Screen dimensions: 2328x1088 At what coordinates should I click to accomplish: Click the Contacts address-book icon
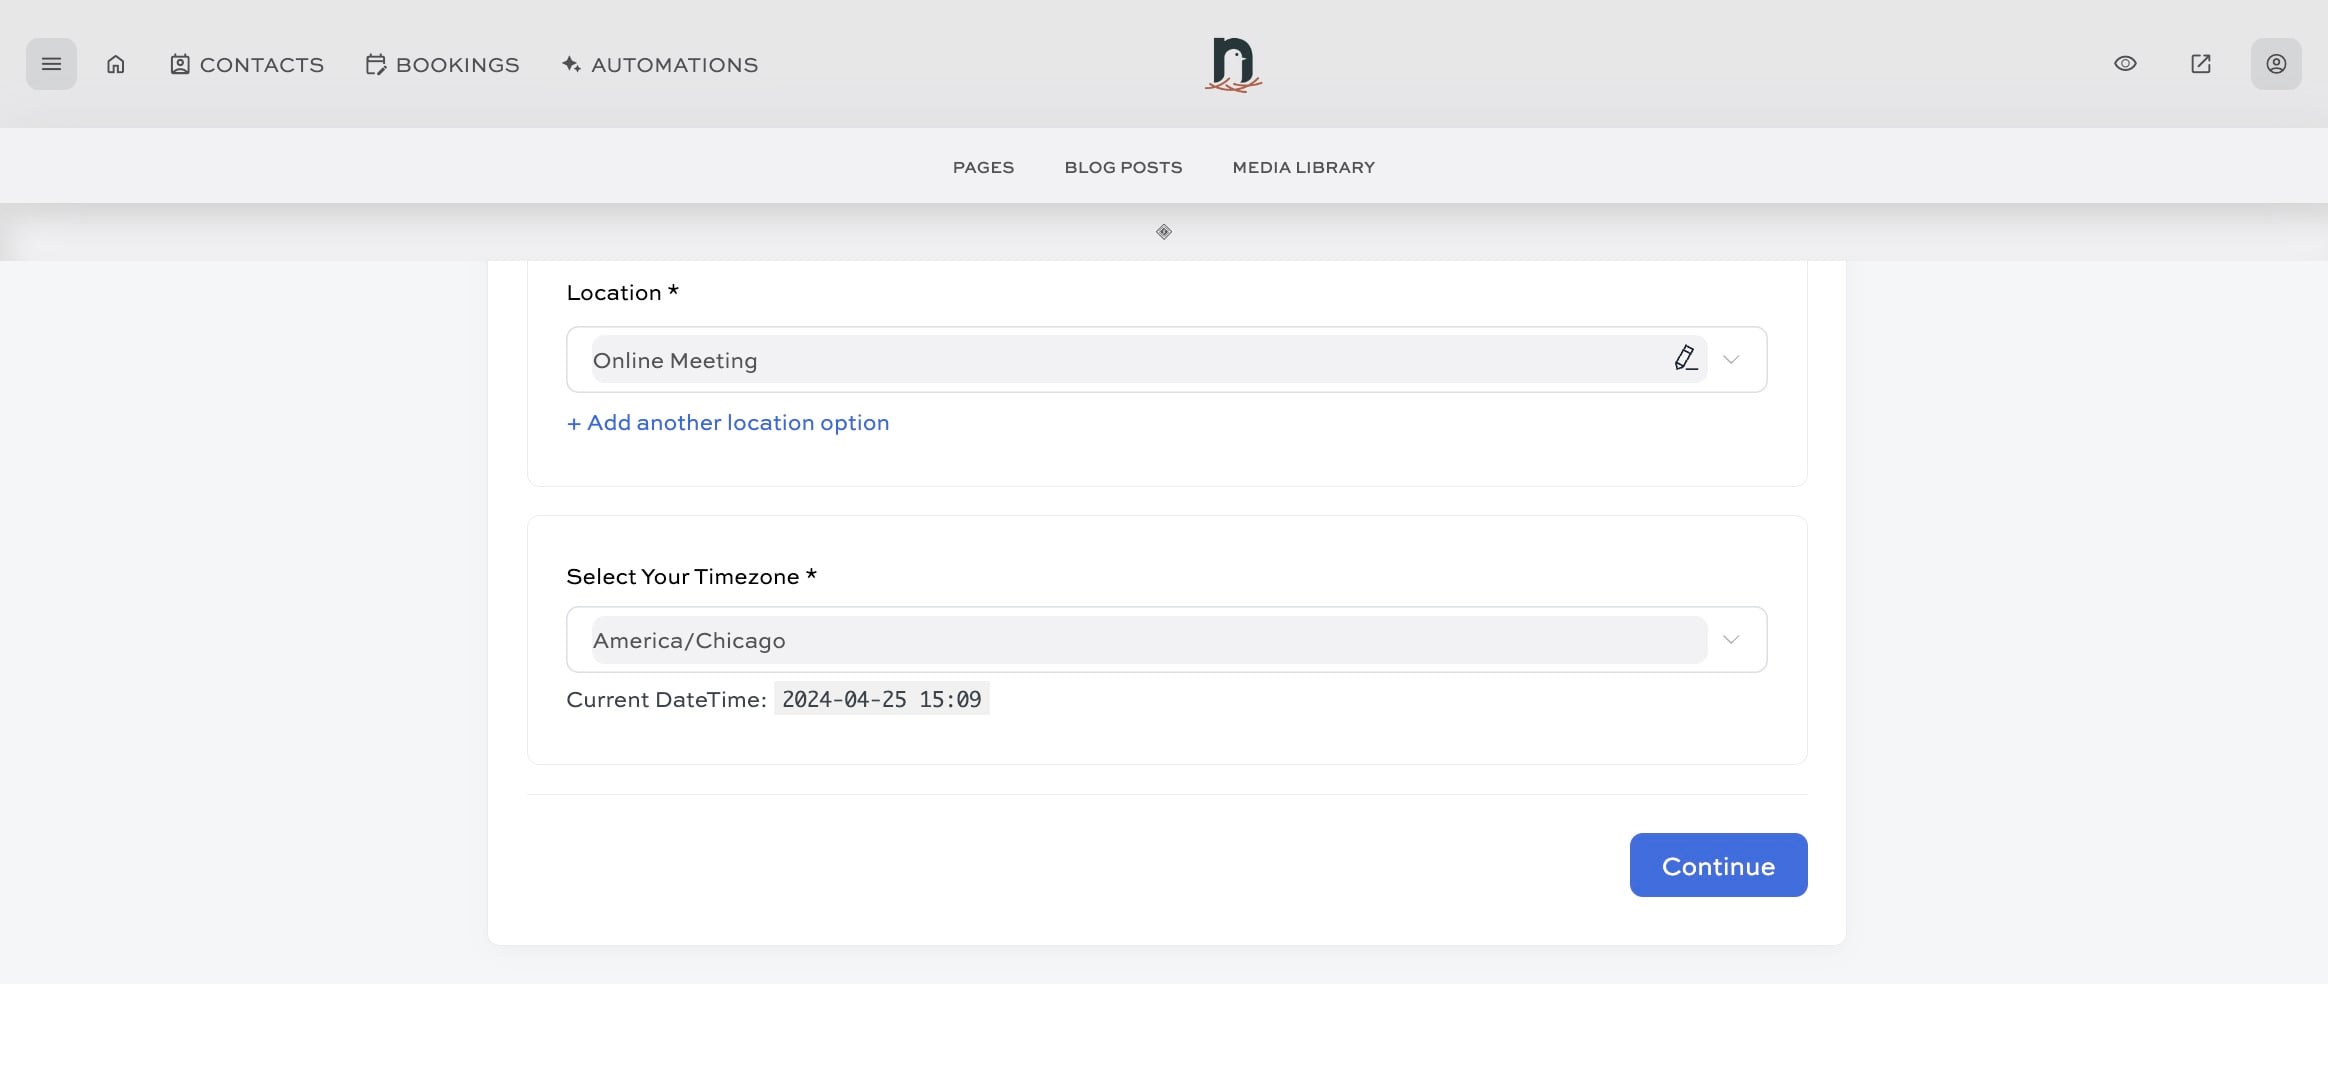[x=180, y=64]
